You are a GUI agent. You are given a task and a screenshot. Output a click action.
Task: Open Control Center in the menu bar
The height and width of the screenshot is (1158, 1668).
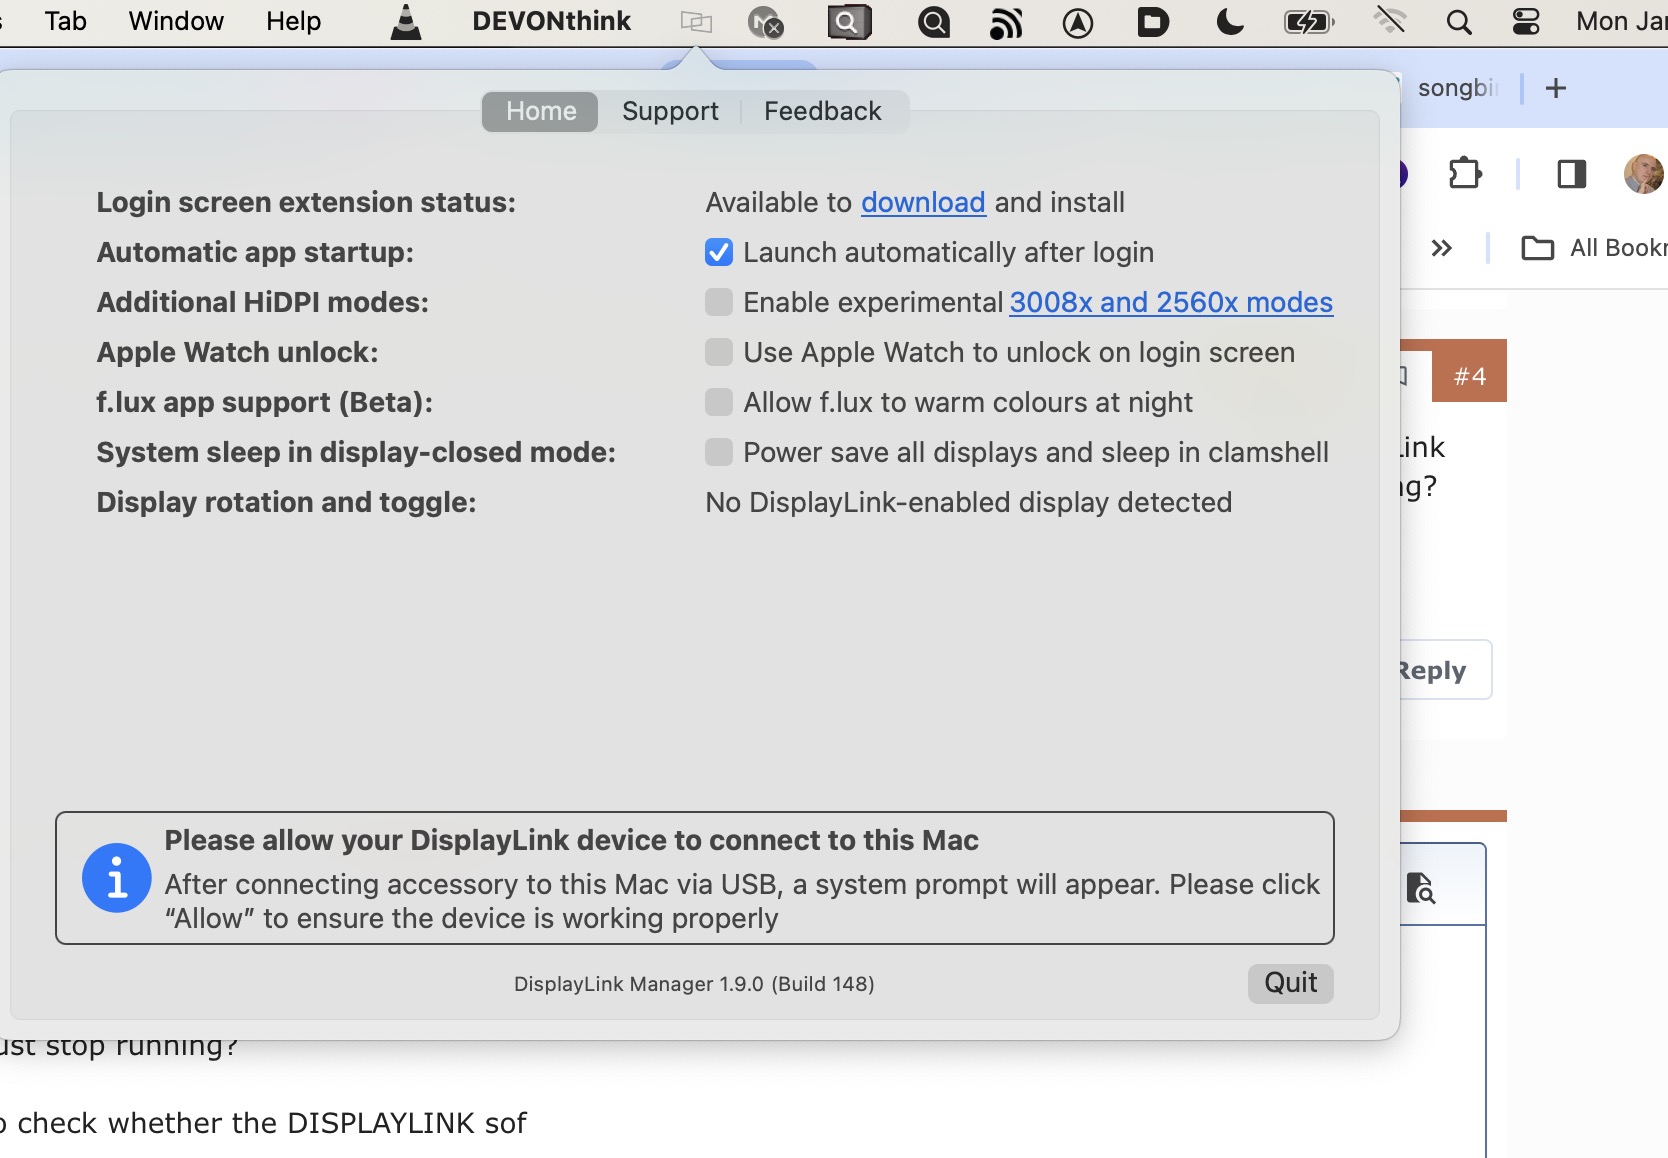tap(1526, 22)
